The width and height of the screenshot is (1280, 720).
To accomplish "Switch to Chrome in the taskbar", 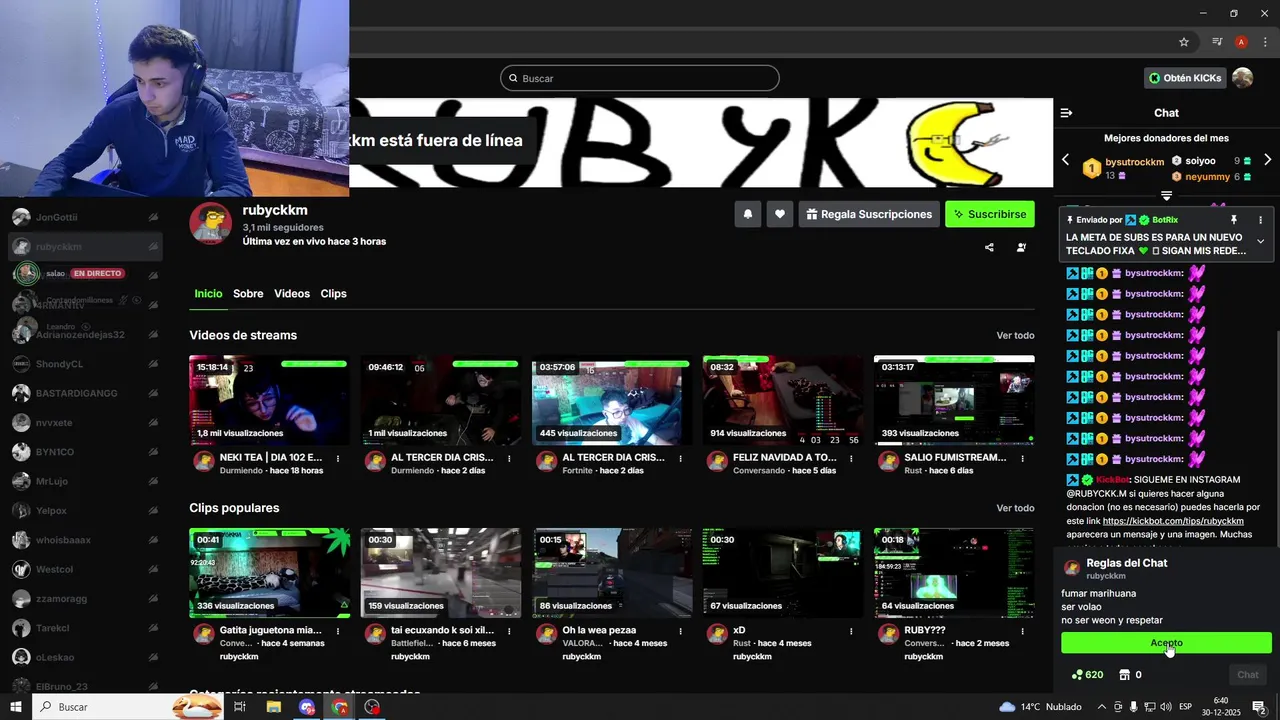I will point(340,707).
